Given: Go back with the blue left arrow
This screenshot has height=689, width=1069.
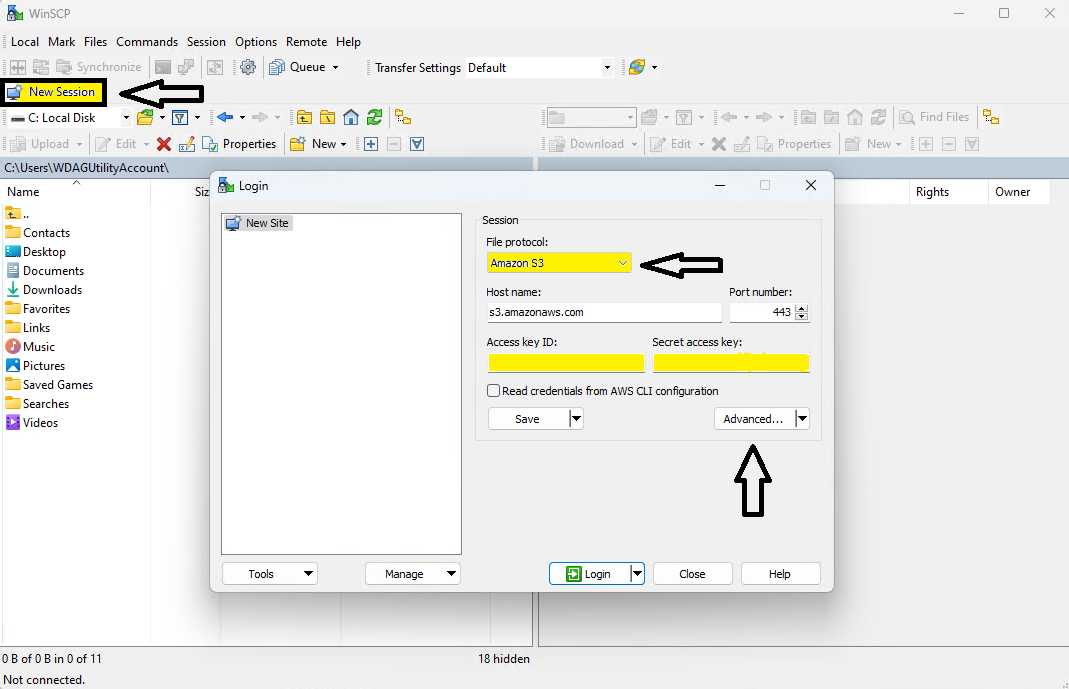Looking at the screenshot, I should point(225,117).
